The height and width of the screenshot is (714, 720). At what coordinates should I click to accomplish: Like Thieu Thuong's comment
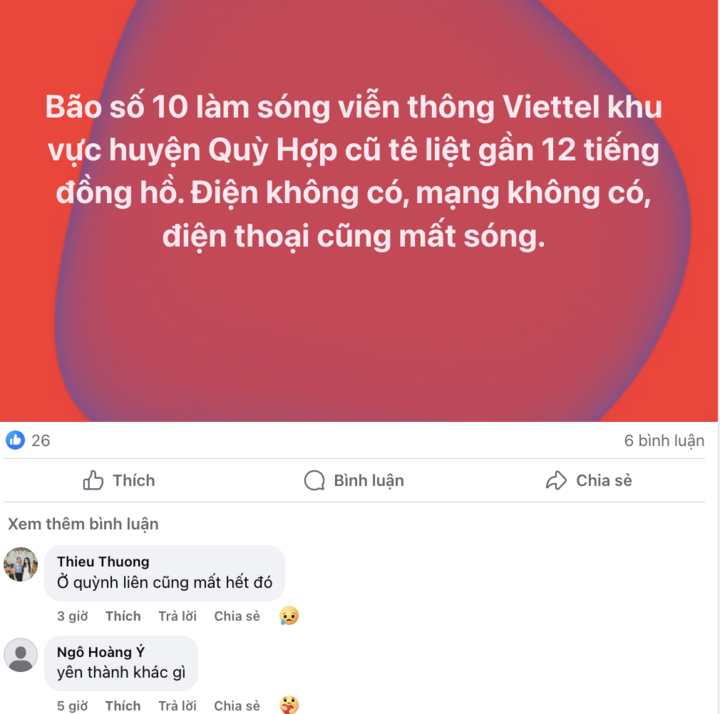click(x=123, y=616)
